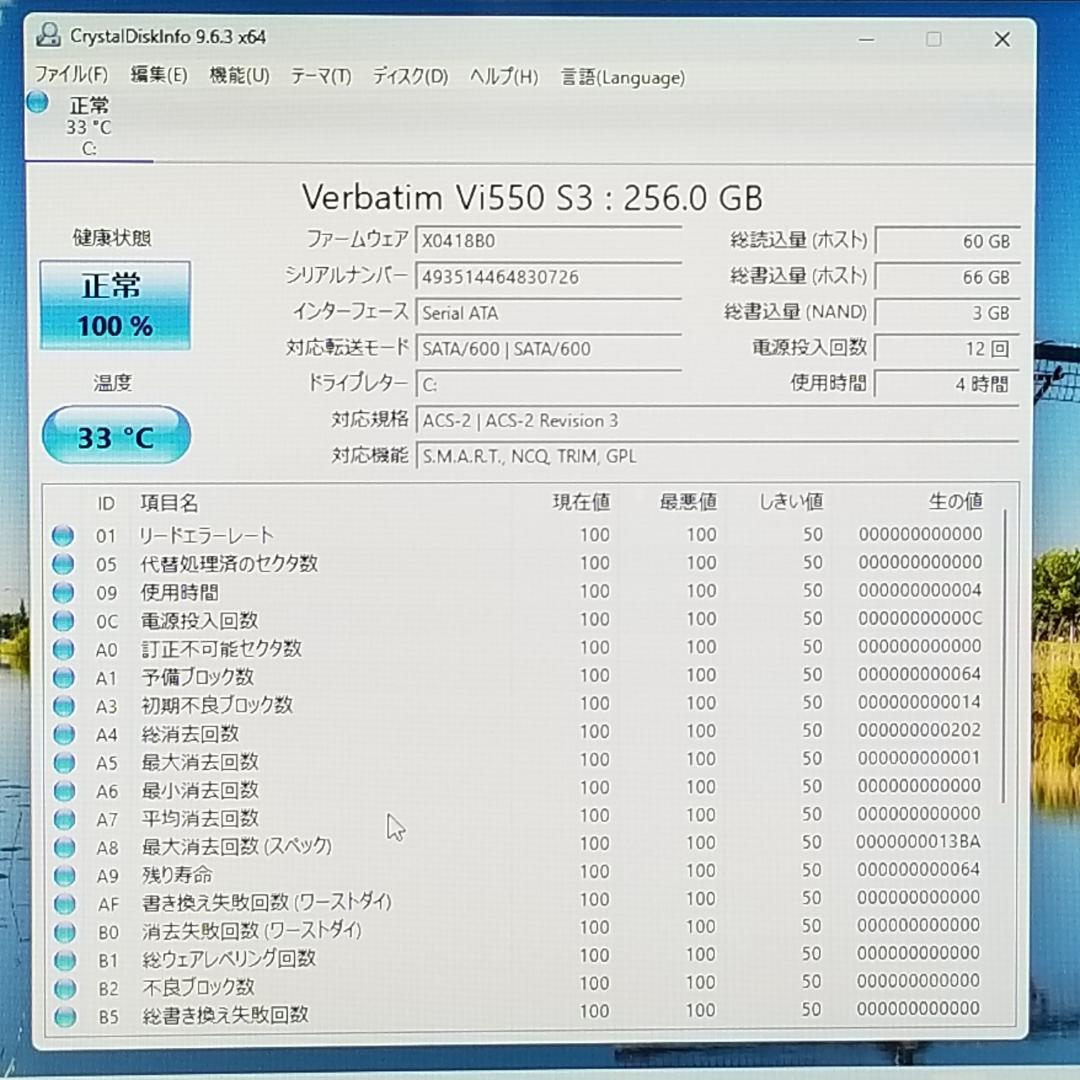Open the ヘルプ(H) menu
Viewport: 1080px width, 1080px height.
[504, 76]
